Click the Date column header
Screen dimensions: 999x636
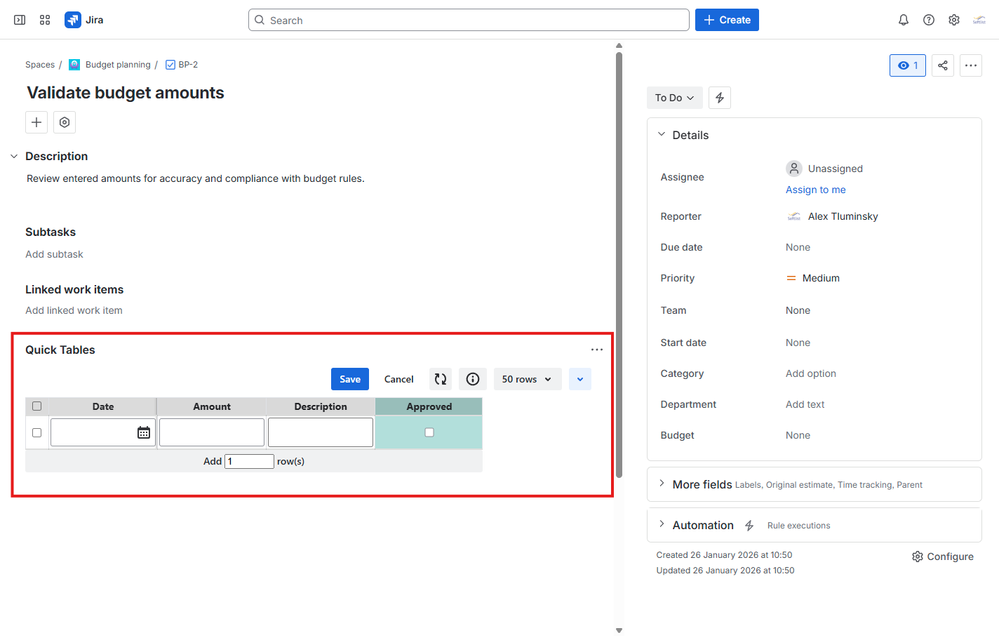coord(103,407)
